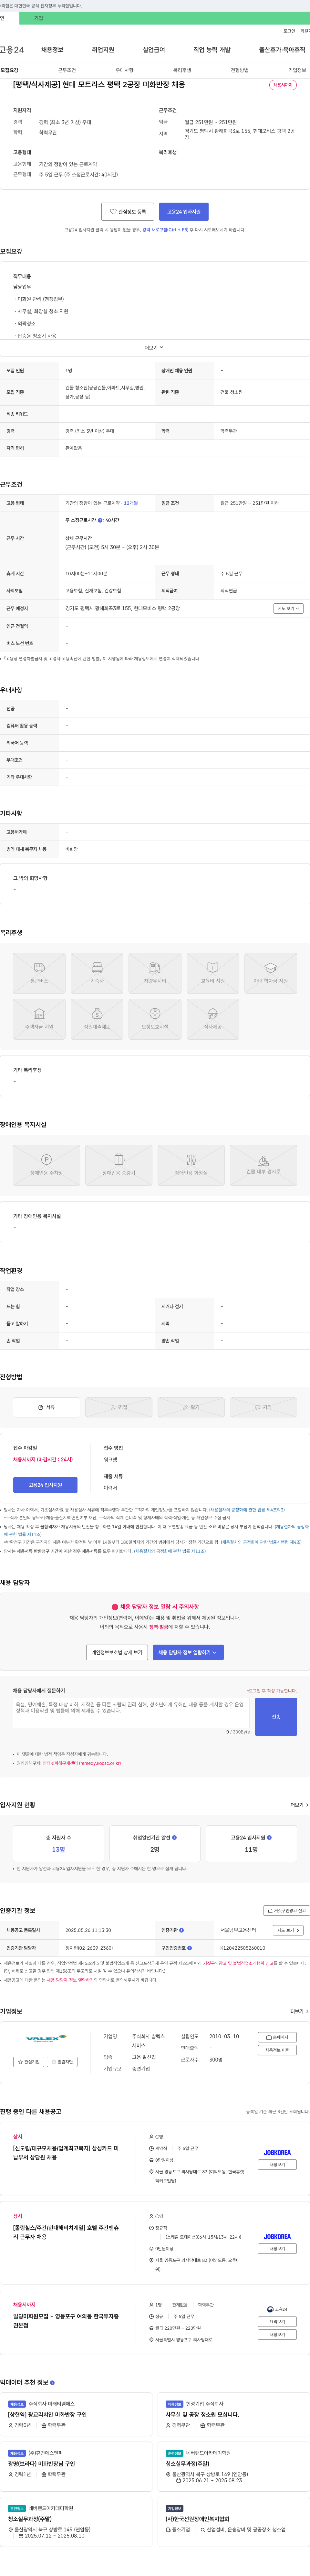This screenshot has height=2576, width=310.
Task: Click the JOBKOREA logo on 호텔 주간멘츠 listing
Action: point(277,2236)
